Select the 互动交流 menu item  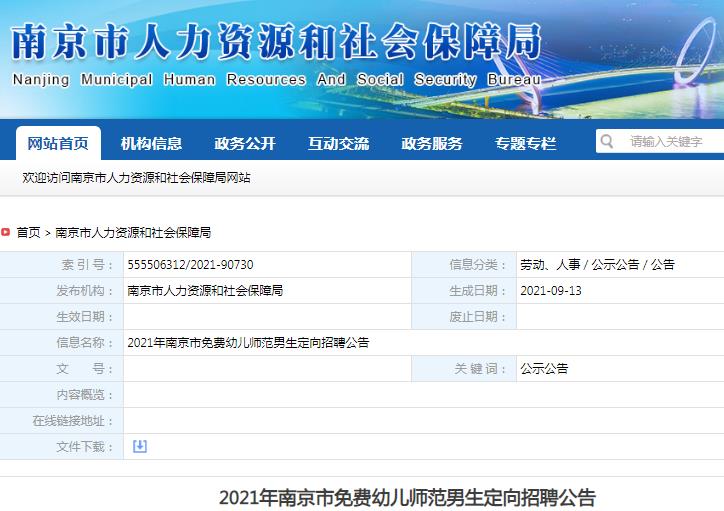click(x=338, y=143)
